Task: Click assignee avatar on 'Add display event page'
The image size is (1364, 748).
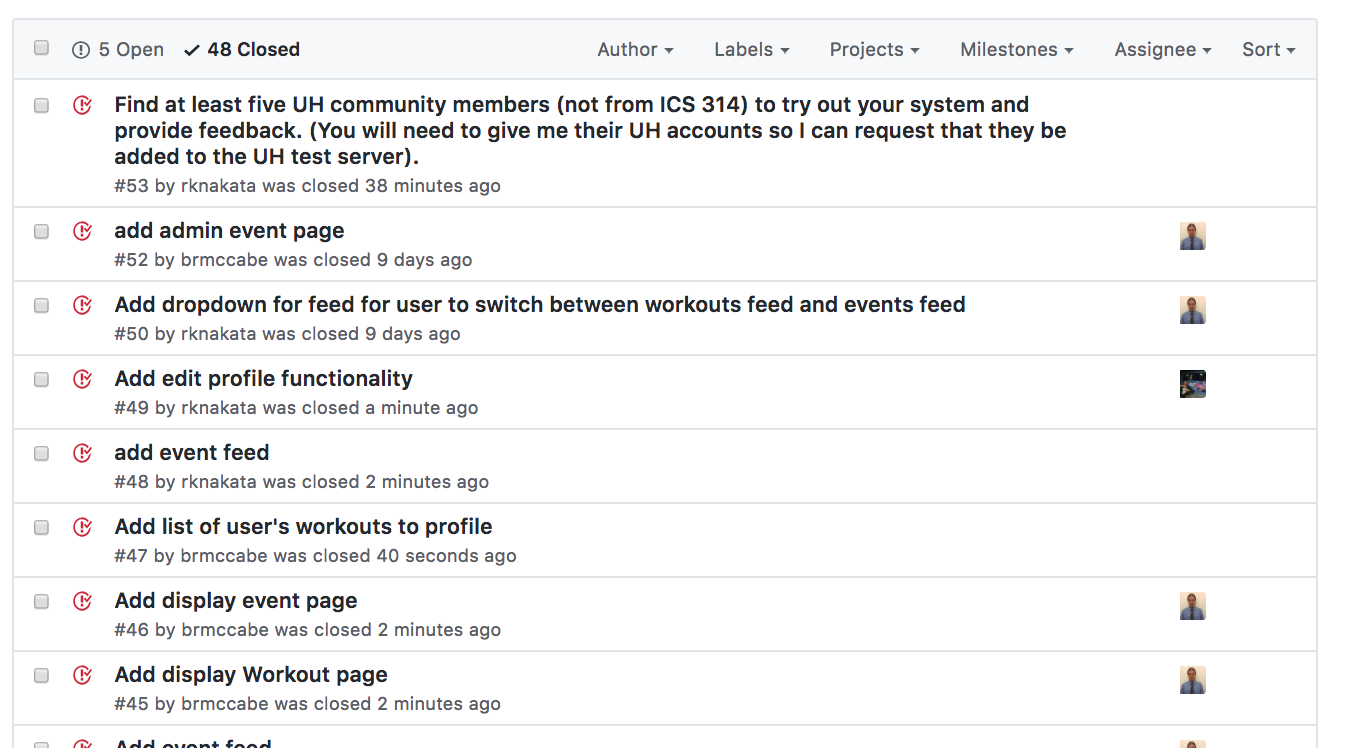Action: [1193, 606]
